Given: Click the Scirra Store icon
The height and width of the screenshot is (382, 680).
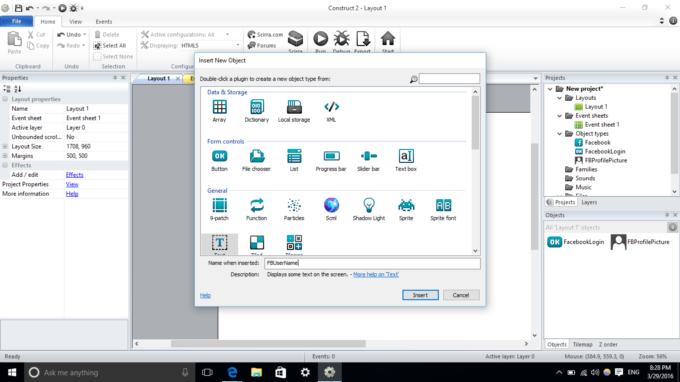Looking at the screenshot, I should point(295,39).
